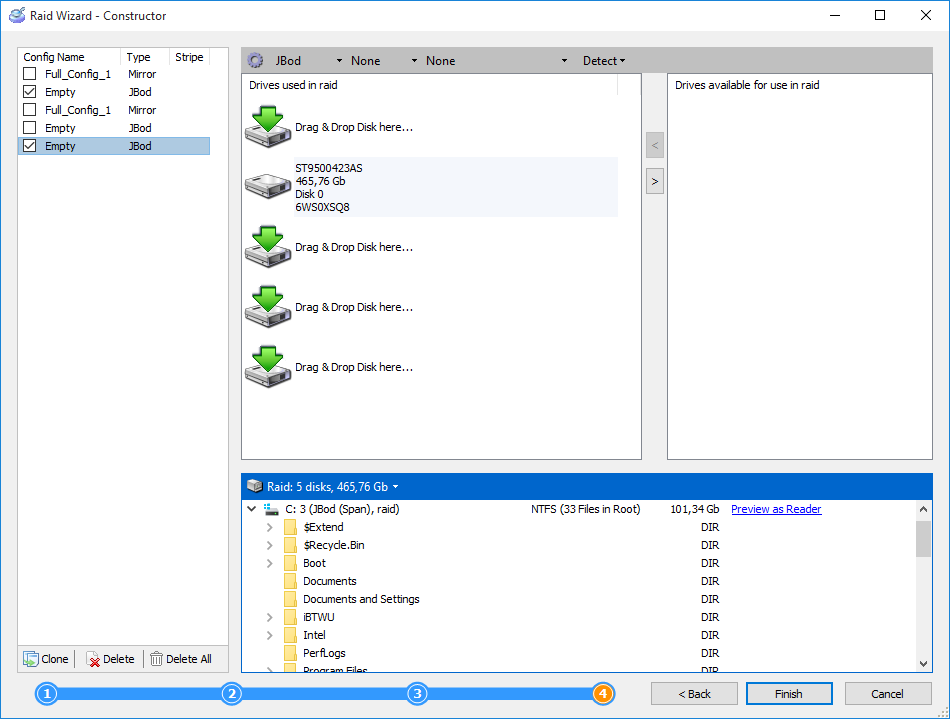Move drive right with the > button
This screenshot has height=719, width=950.
point(655,181)
